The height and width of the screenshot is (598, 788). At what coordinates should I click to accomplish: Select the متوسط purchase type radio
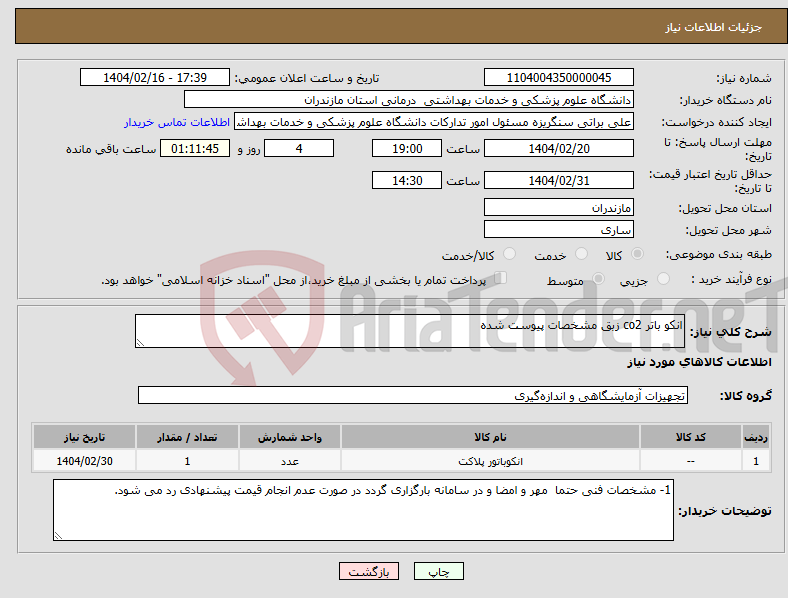click(598, 278)
